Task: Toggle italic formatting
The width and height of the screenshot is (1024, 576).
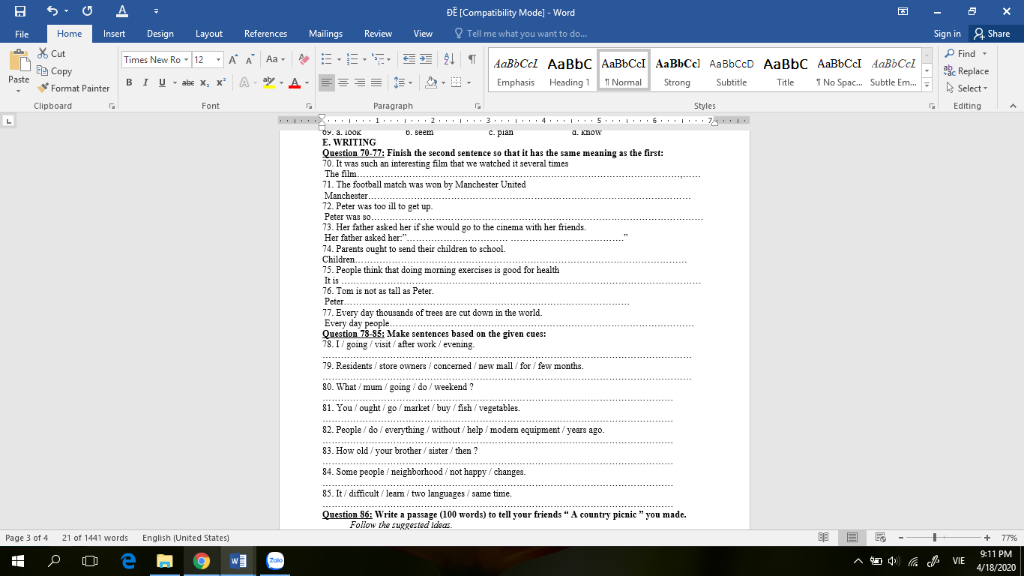Action: click(x=145, y=82)
